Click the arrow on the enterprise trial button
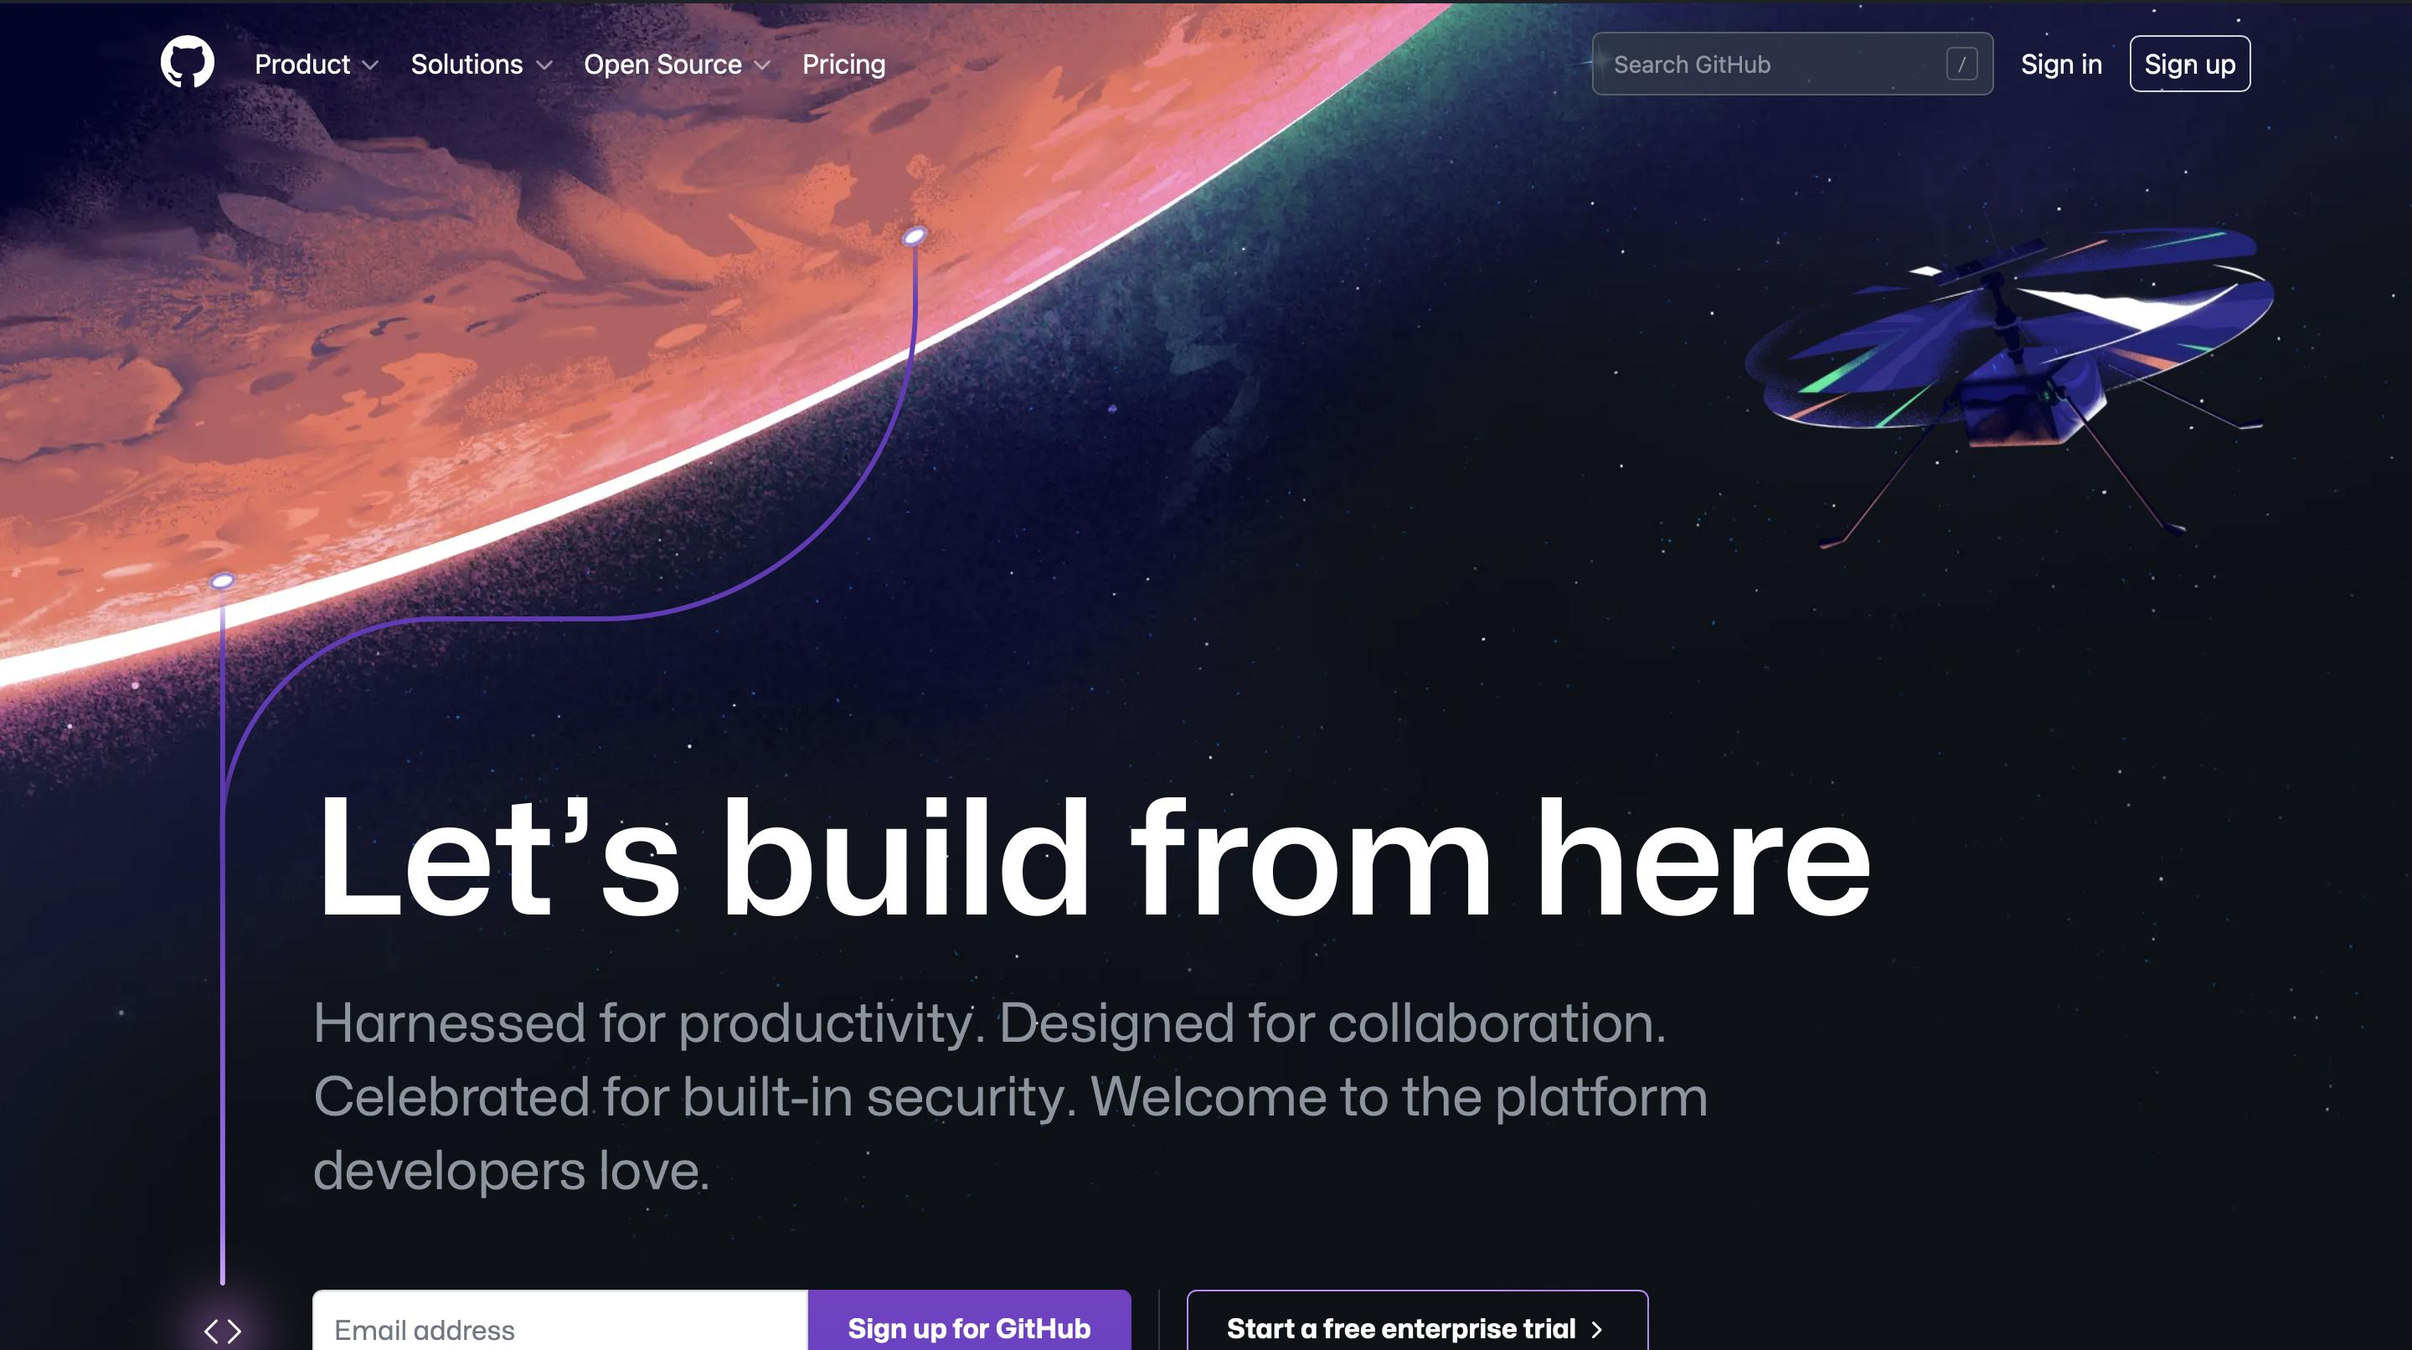2412x1350 pixels. click(1597, 1329)
